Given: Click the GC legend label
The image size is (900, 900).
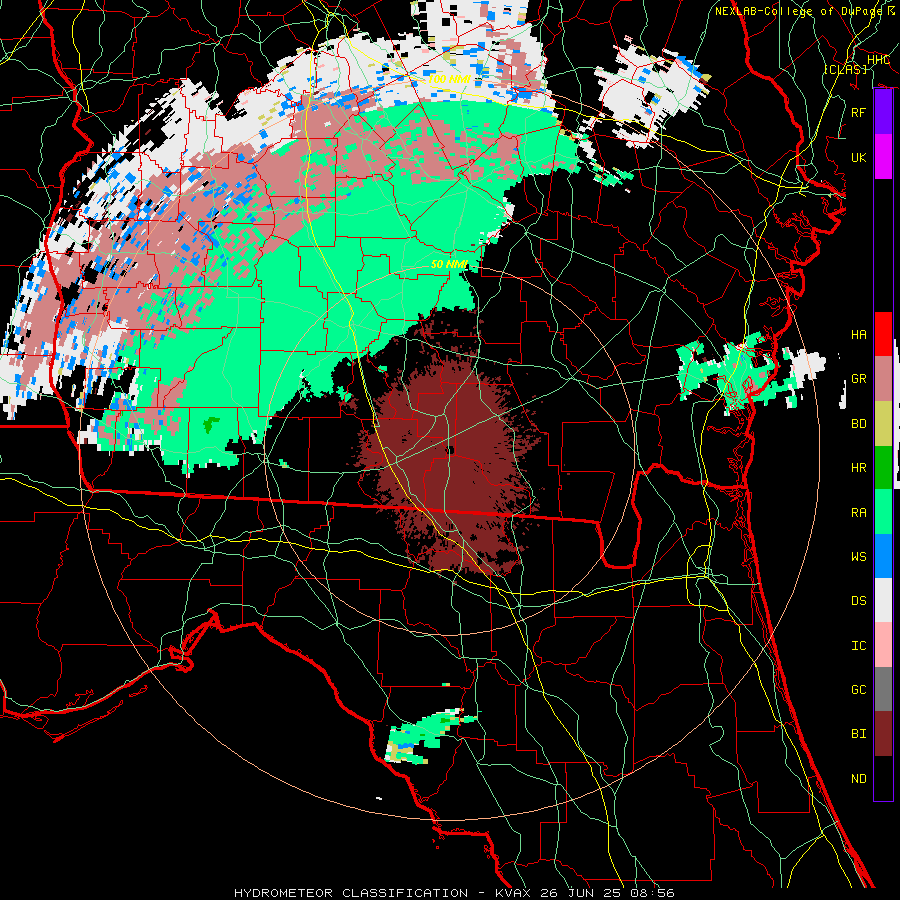Looking at the screenshot, I should coord(858,689).
